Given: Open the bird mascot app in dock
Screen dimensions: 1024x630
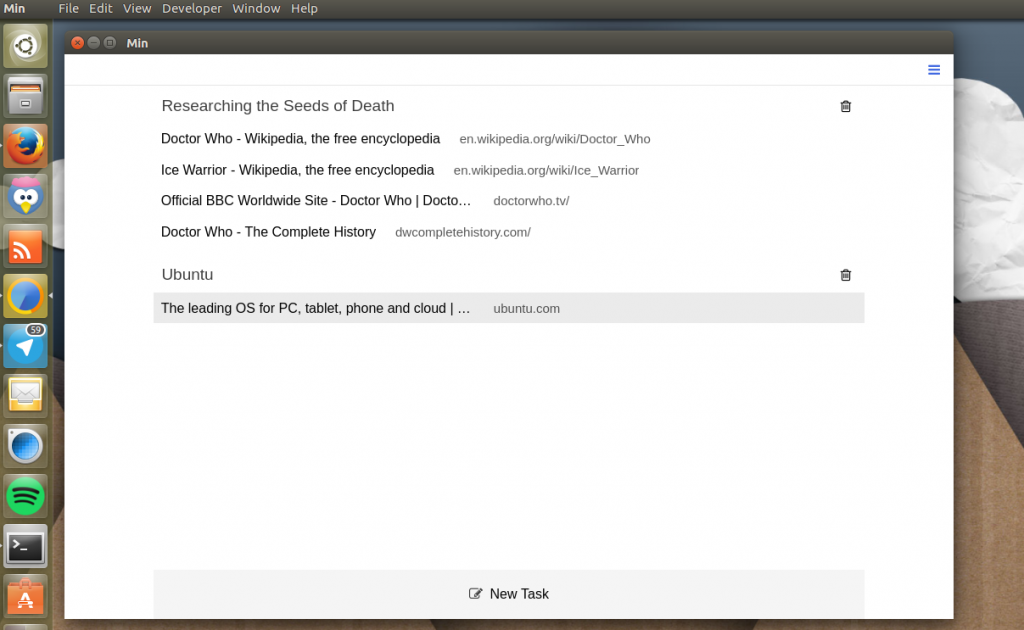Looking at the screenshot, I should click(25, 196).
